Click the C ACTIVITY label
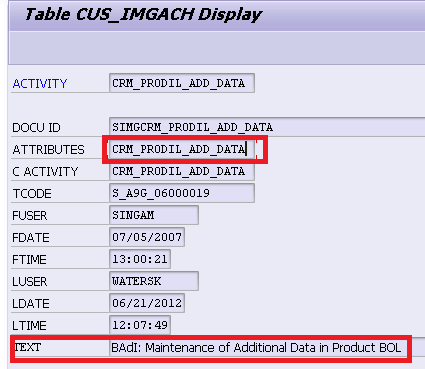 coord(45,172)
